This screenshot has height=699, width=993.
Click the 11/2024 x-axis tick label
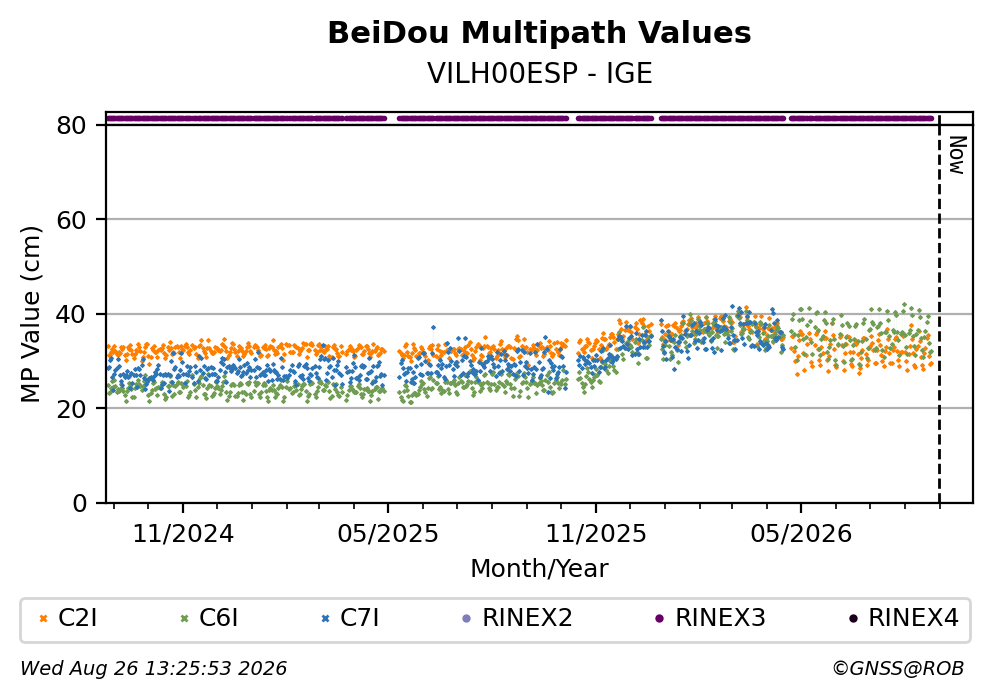(x=183, y=534)
